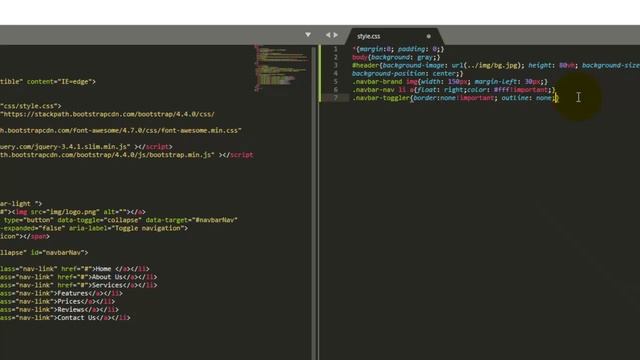Click the minimap in the left pane
Image resolution: width=640 pixels, height=360 pixels.
[281, 68]
